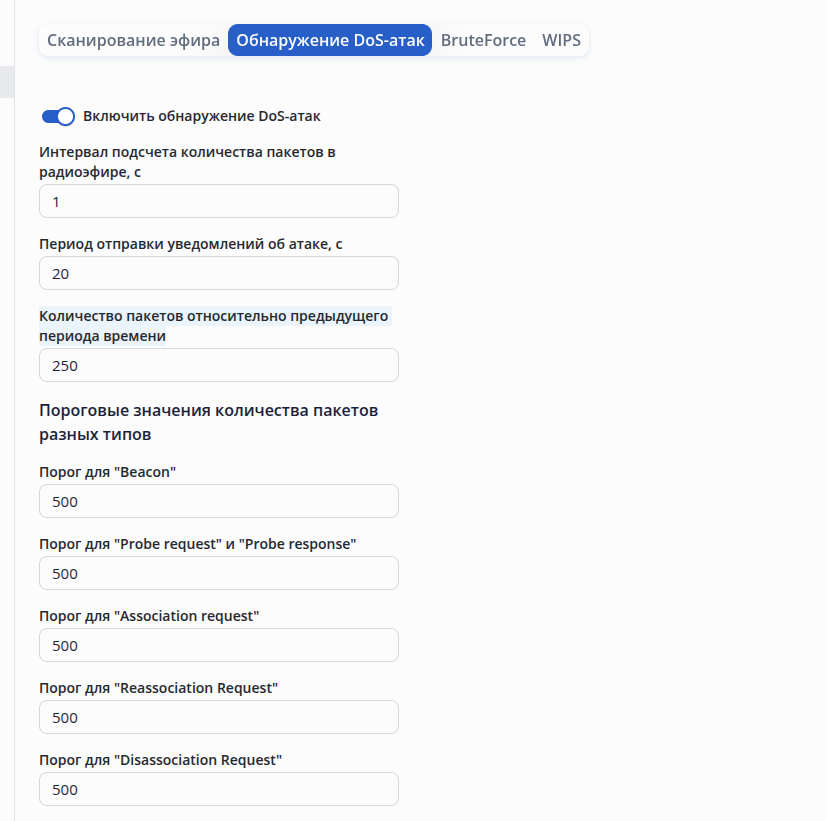Open the BruteForce tab

pos(483,41)
